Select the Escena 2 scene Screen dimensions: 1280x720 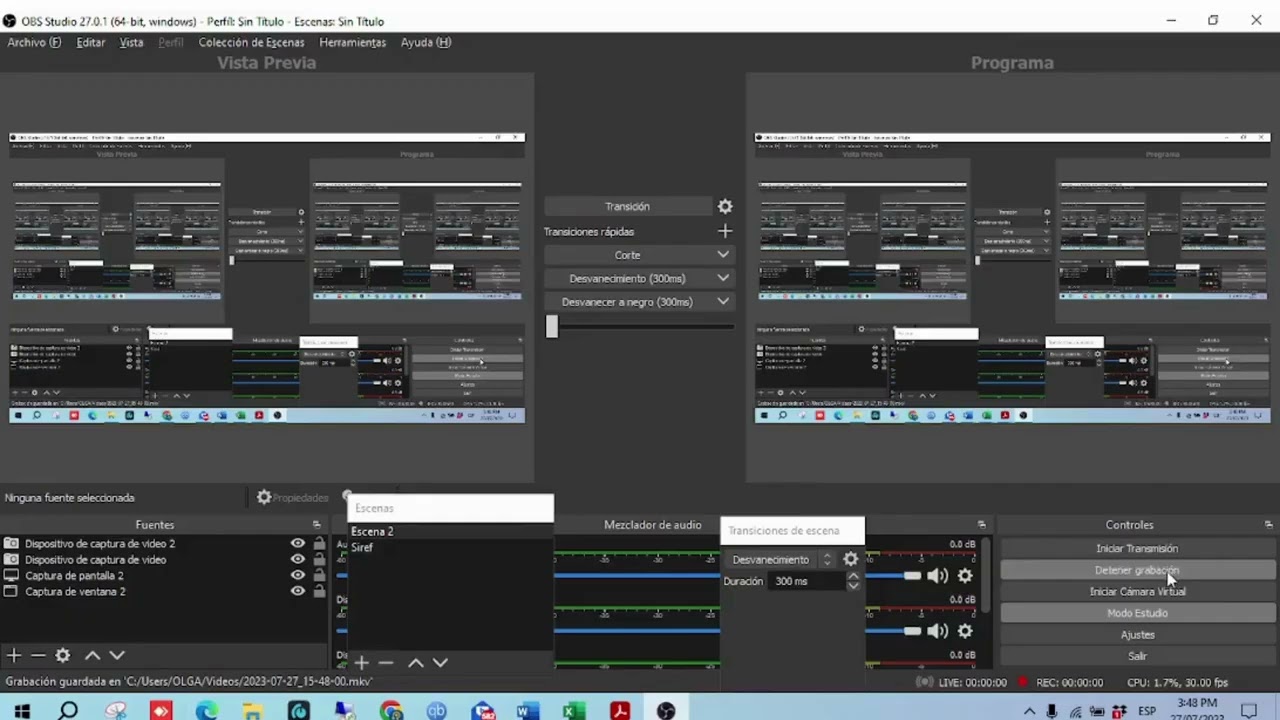click(x=450, y=531)
